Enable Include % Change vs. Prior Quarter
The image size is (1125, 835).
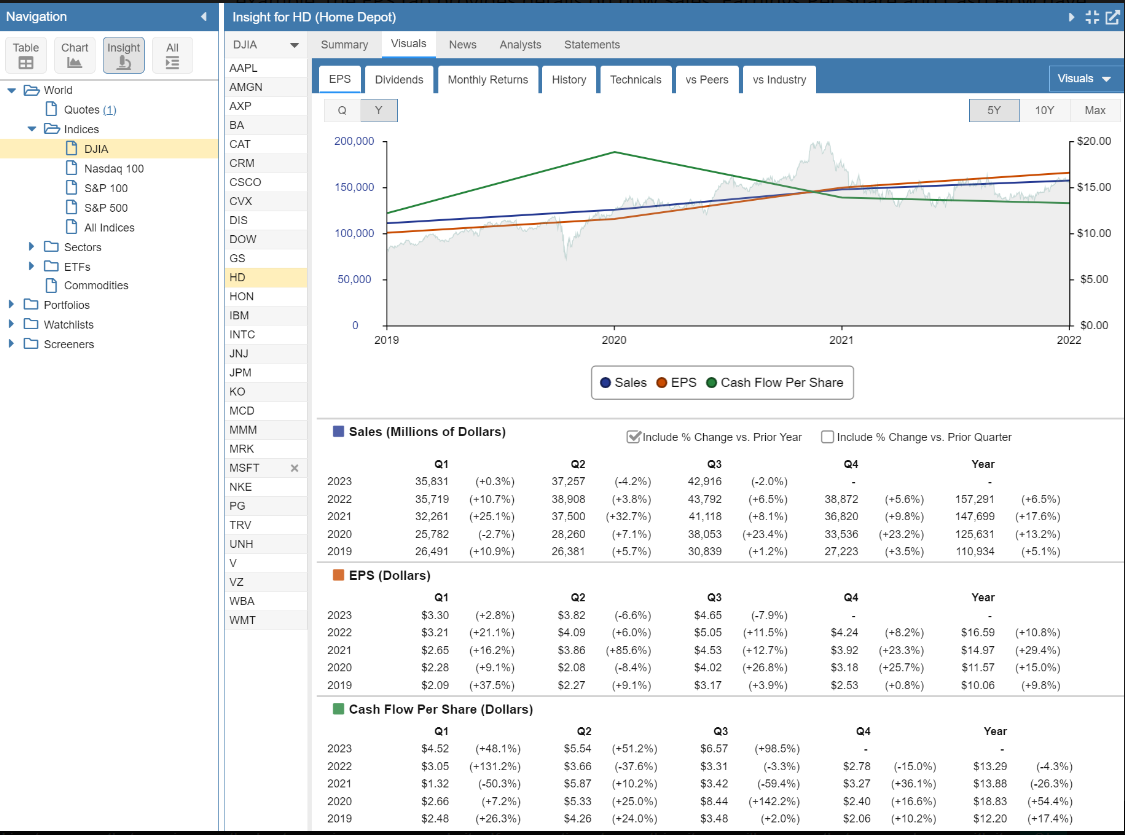(x=827, y=437)
